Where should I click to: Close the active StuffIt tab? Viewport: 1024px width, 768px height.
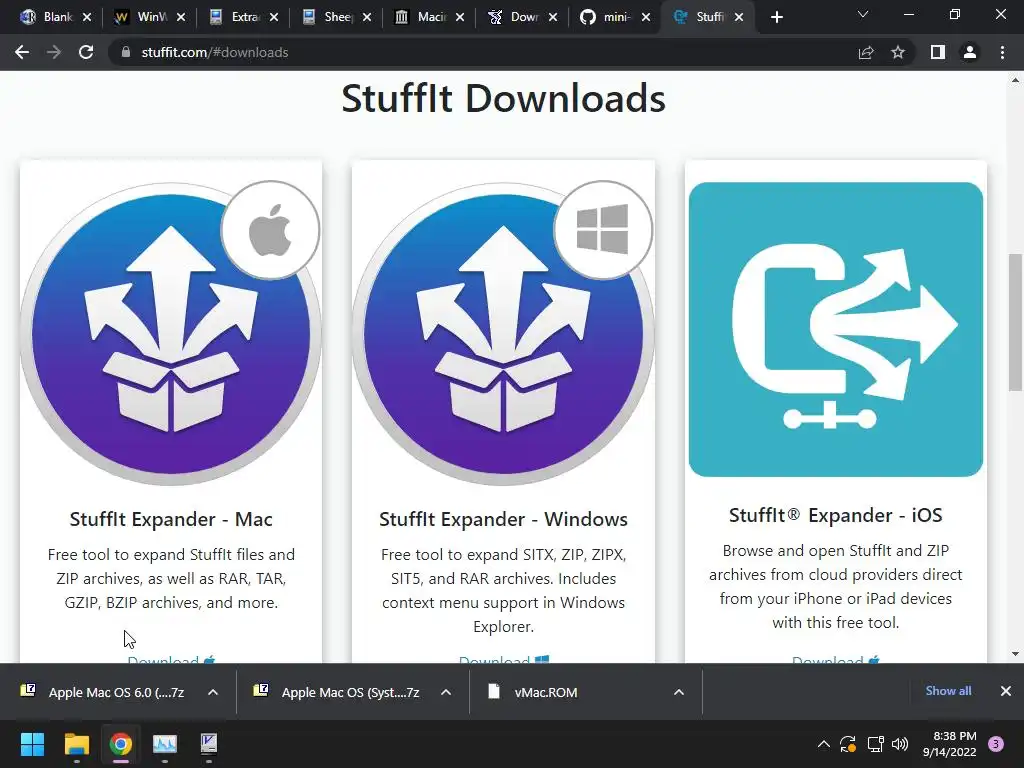pyautogui.click(x=739, y=17)
